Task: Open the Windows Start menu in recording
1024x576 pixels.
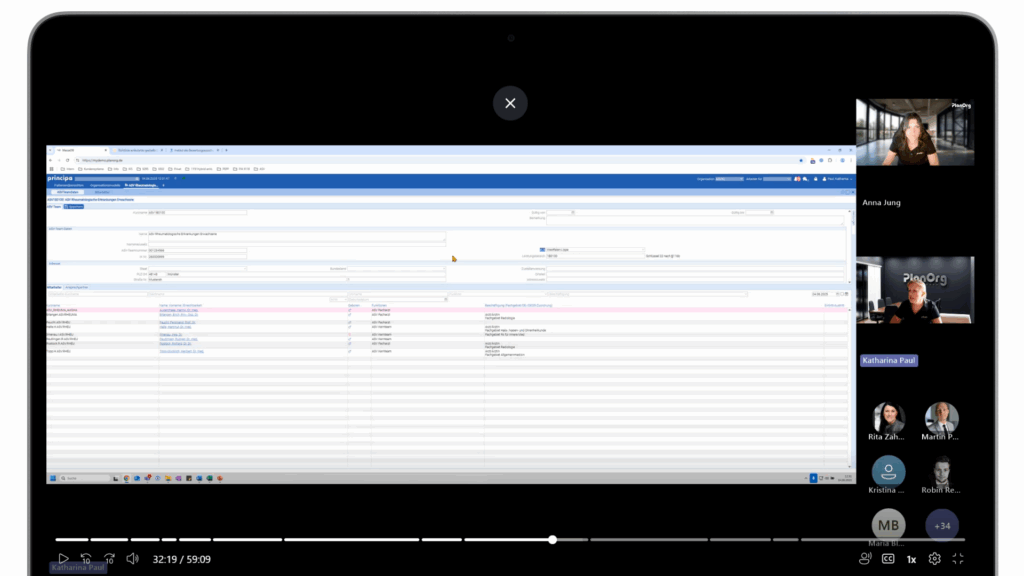Action: [53, 478]
